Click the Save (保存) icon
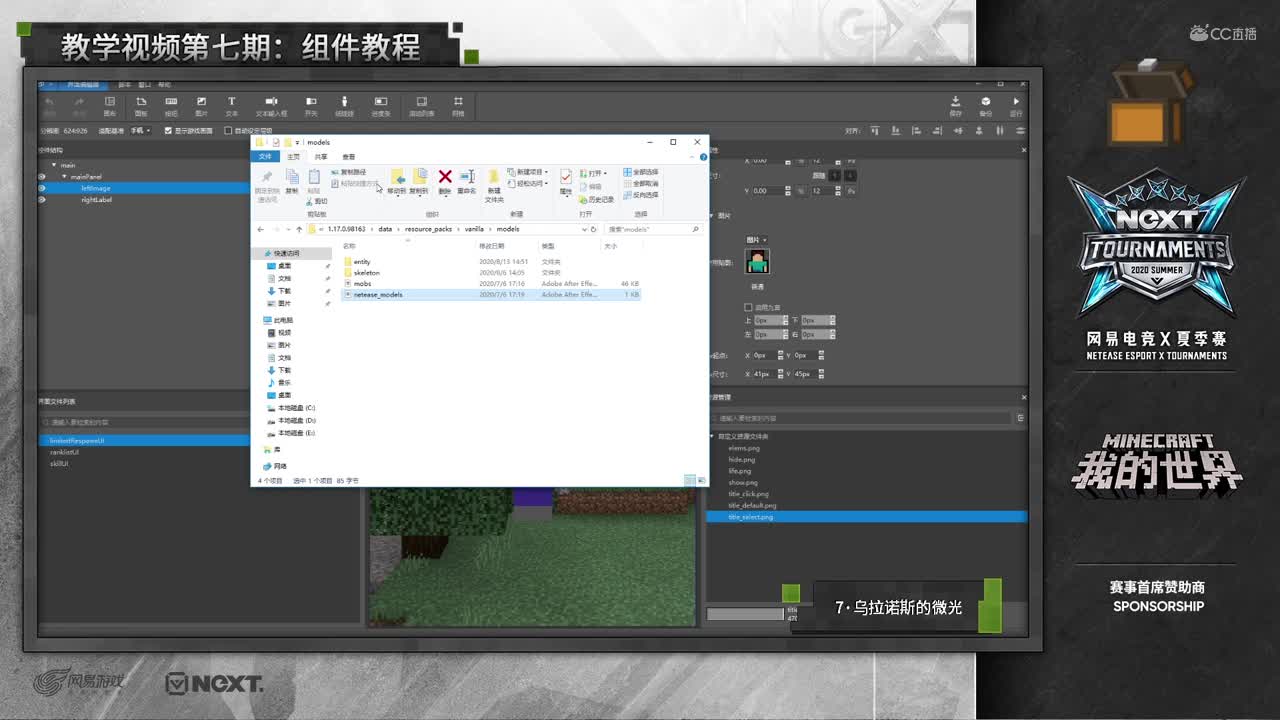 coord(955,102)
